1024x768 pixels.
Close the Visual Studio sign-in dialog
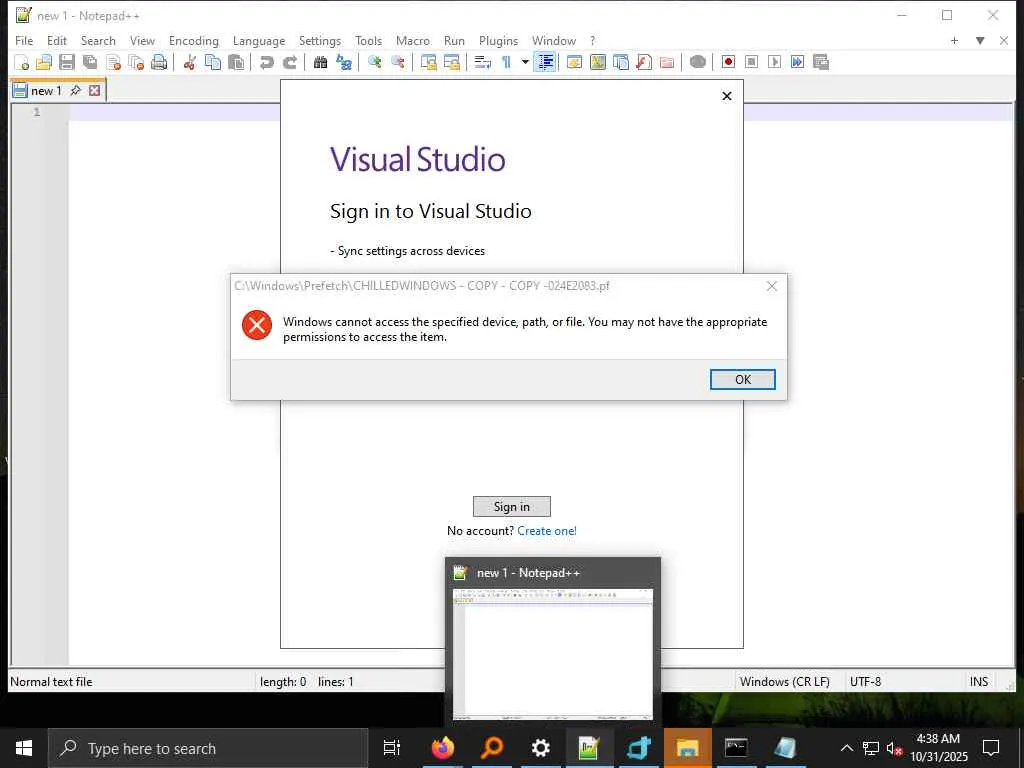(727, 96)
